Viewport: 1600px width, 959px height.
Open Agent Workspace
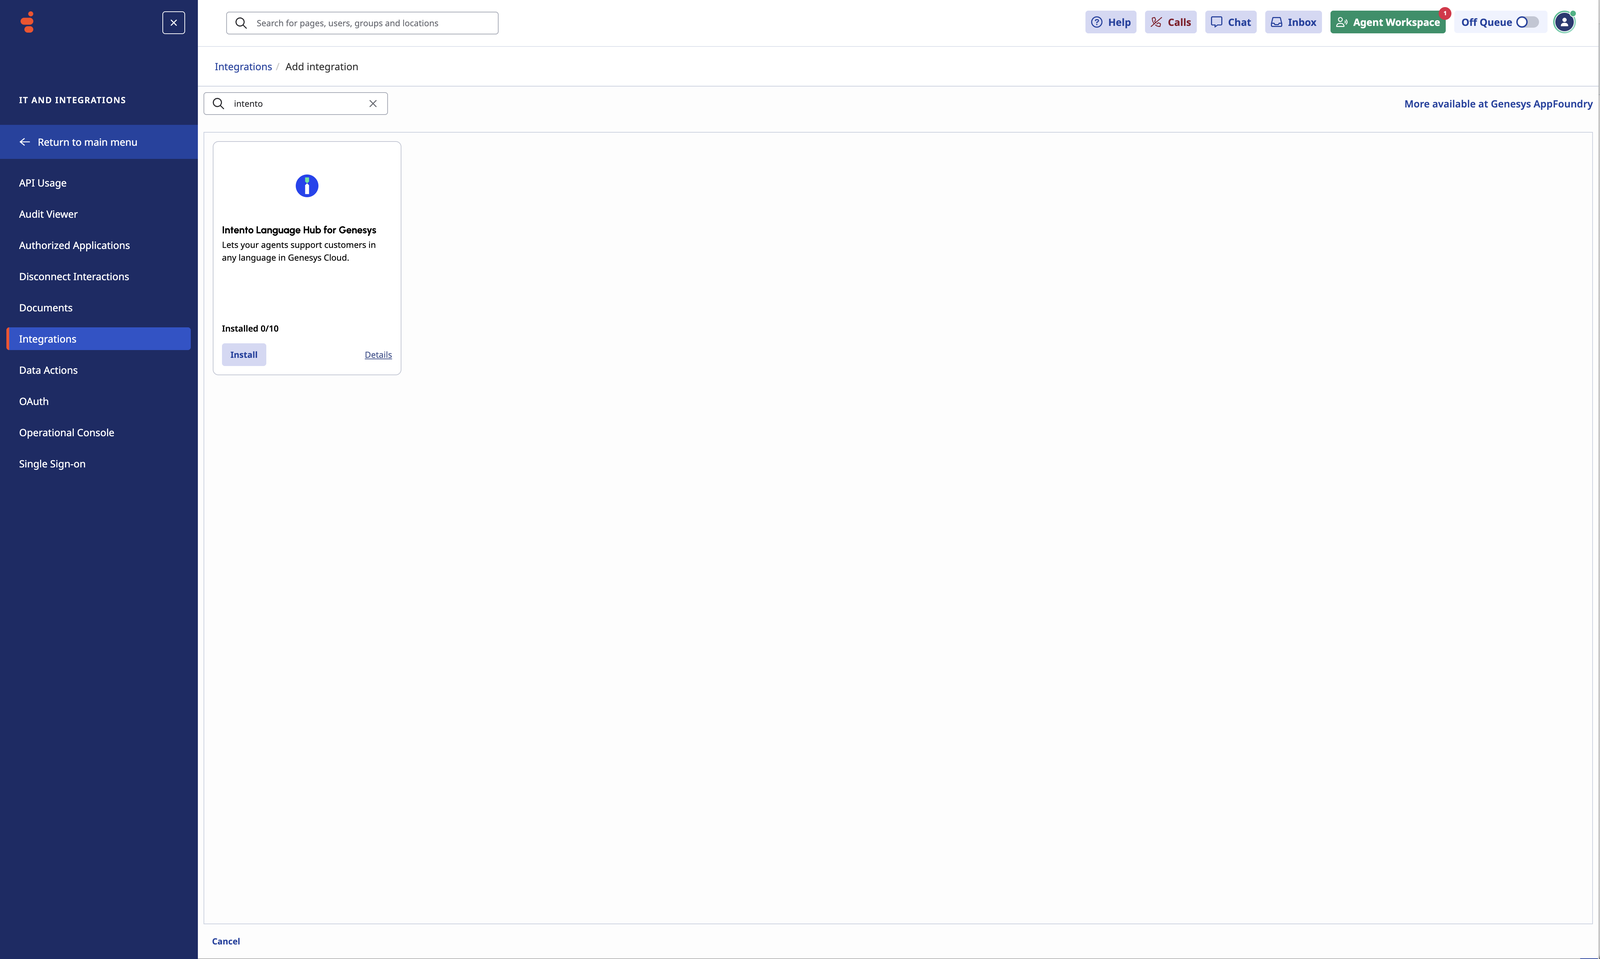click(1387, 22)
